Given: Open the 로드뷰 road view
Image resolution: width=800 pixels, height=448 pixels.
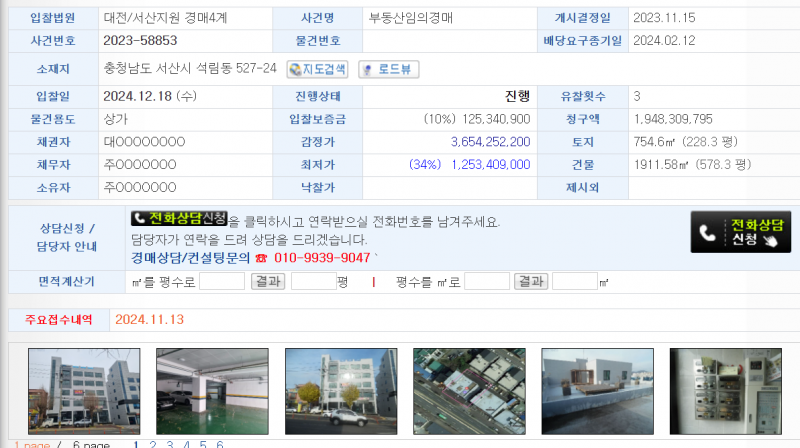Looking at the screenshot, I should [x=389, y=69].
